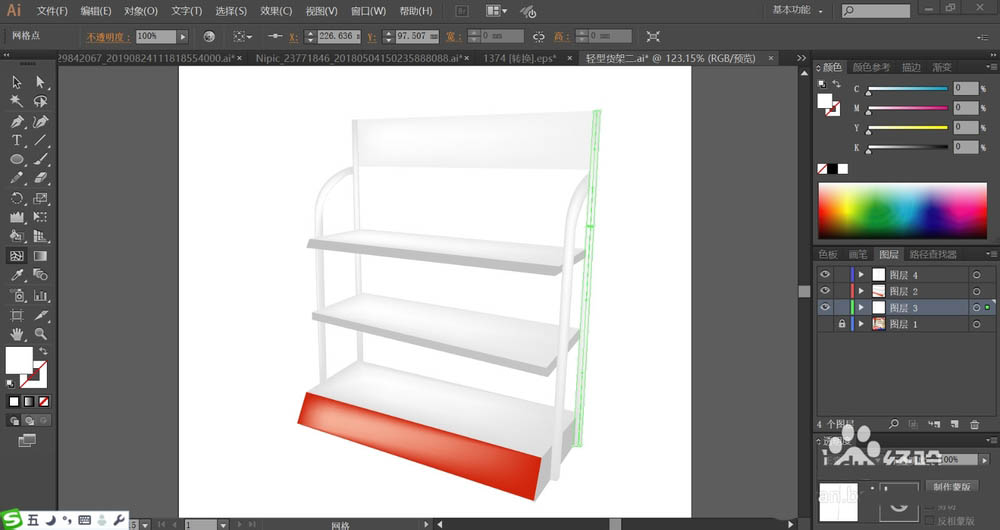Select the Gradient tool
Screen dimensions: 1000x530
point(40,256)
